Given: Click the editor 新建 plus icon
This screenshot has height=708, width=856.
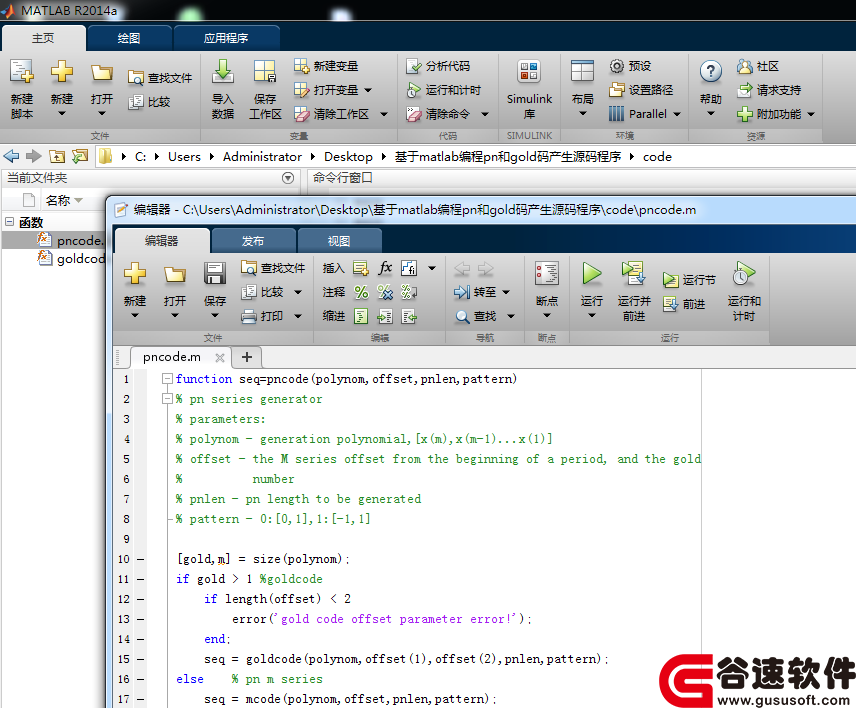Looking at the screenshot, I should (135, 273).
